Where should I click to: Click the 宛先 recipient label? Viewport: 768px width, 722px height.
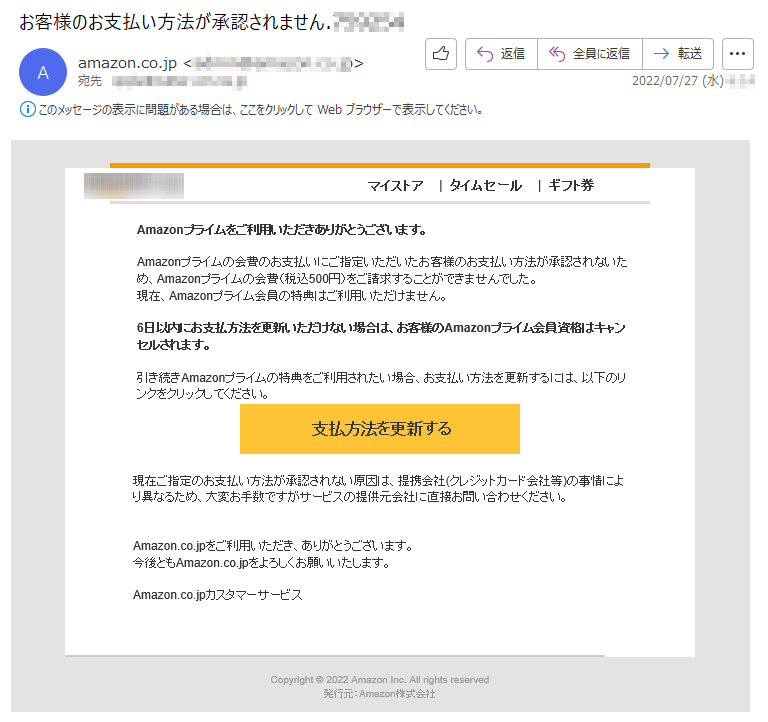click(x=90, y=81)
